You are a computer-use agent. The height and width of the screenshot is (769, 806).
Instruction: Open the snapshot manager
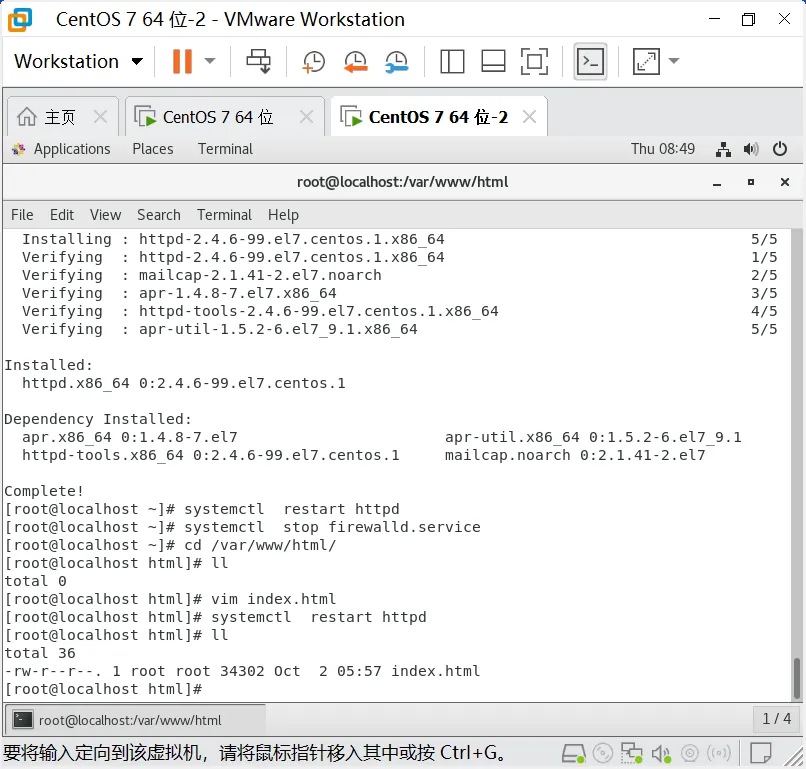point(396,62)
